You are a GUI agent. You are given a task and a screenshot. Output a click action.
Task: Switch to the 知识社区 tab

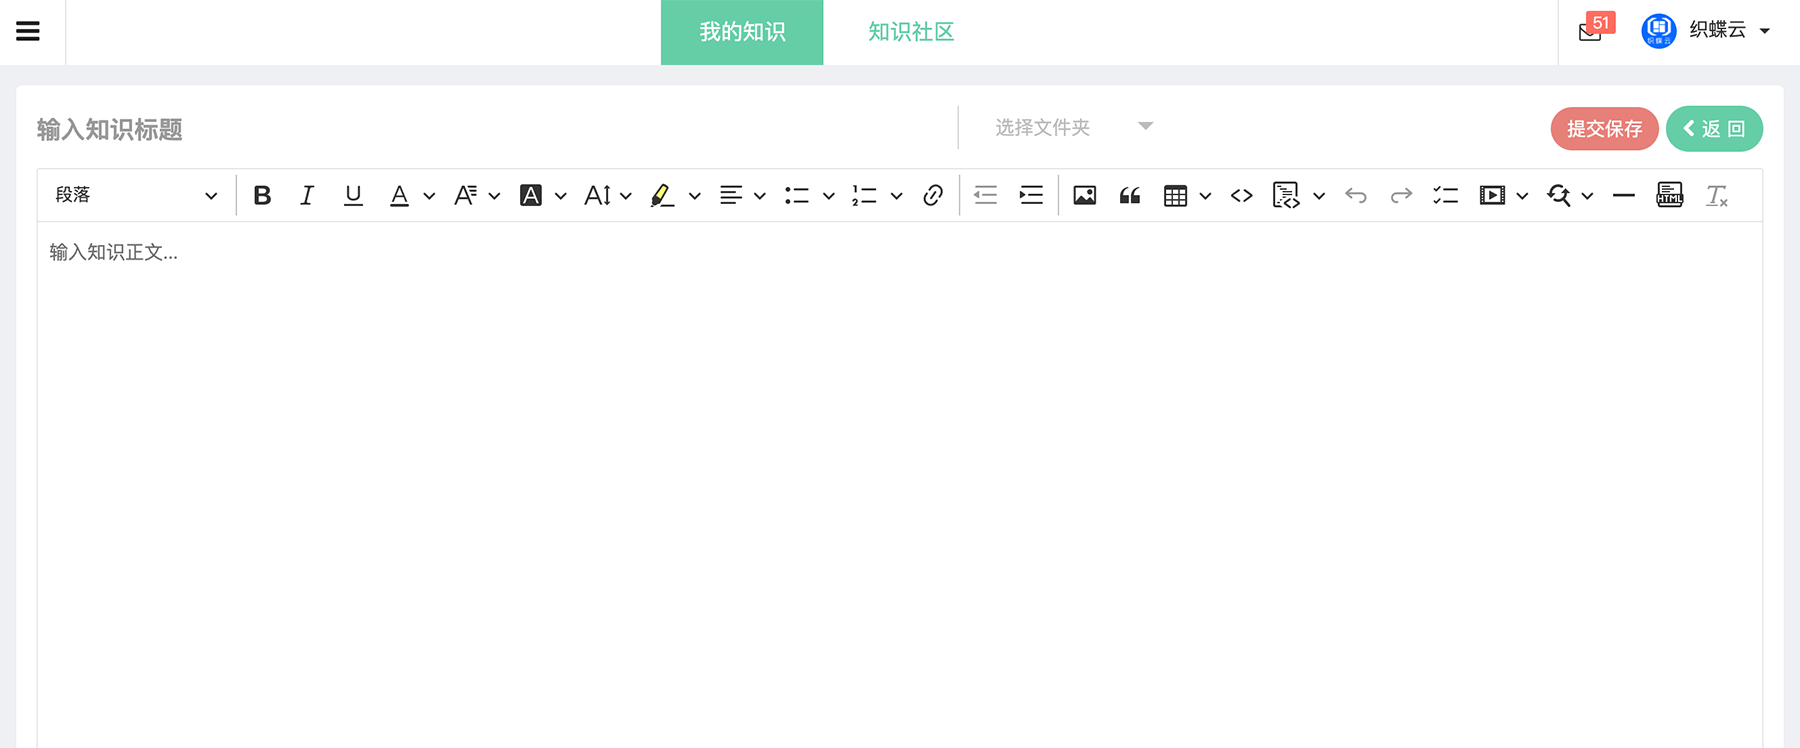coord(911,32)
